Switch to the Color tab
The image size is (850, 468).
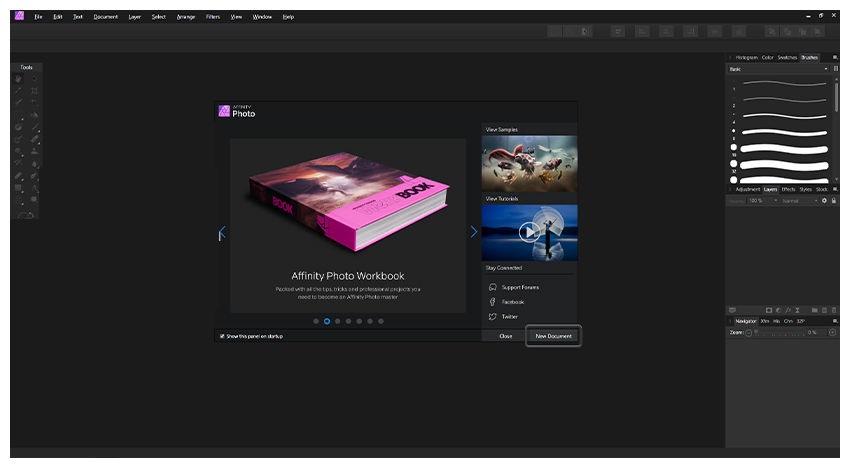pyautogui.click(x=767, y=57)
